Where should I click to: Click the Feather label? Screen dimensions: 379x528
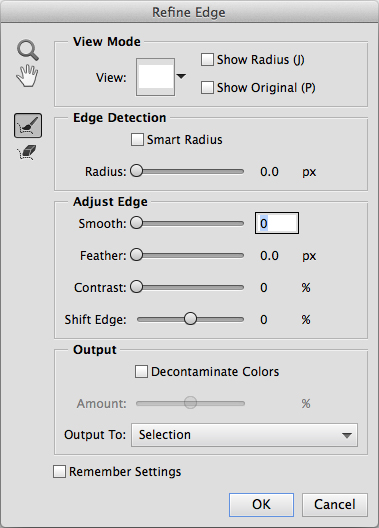(x=103, y=256)
